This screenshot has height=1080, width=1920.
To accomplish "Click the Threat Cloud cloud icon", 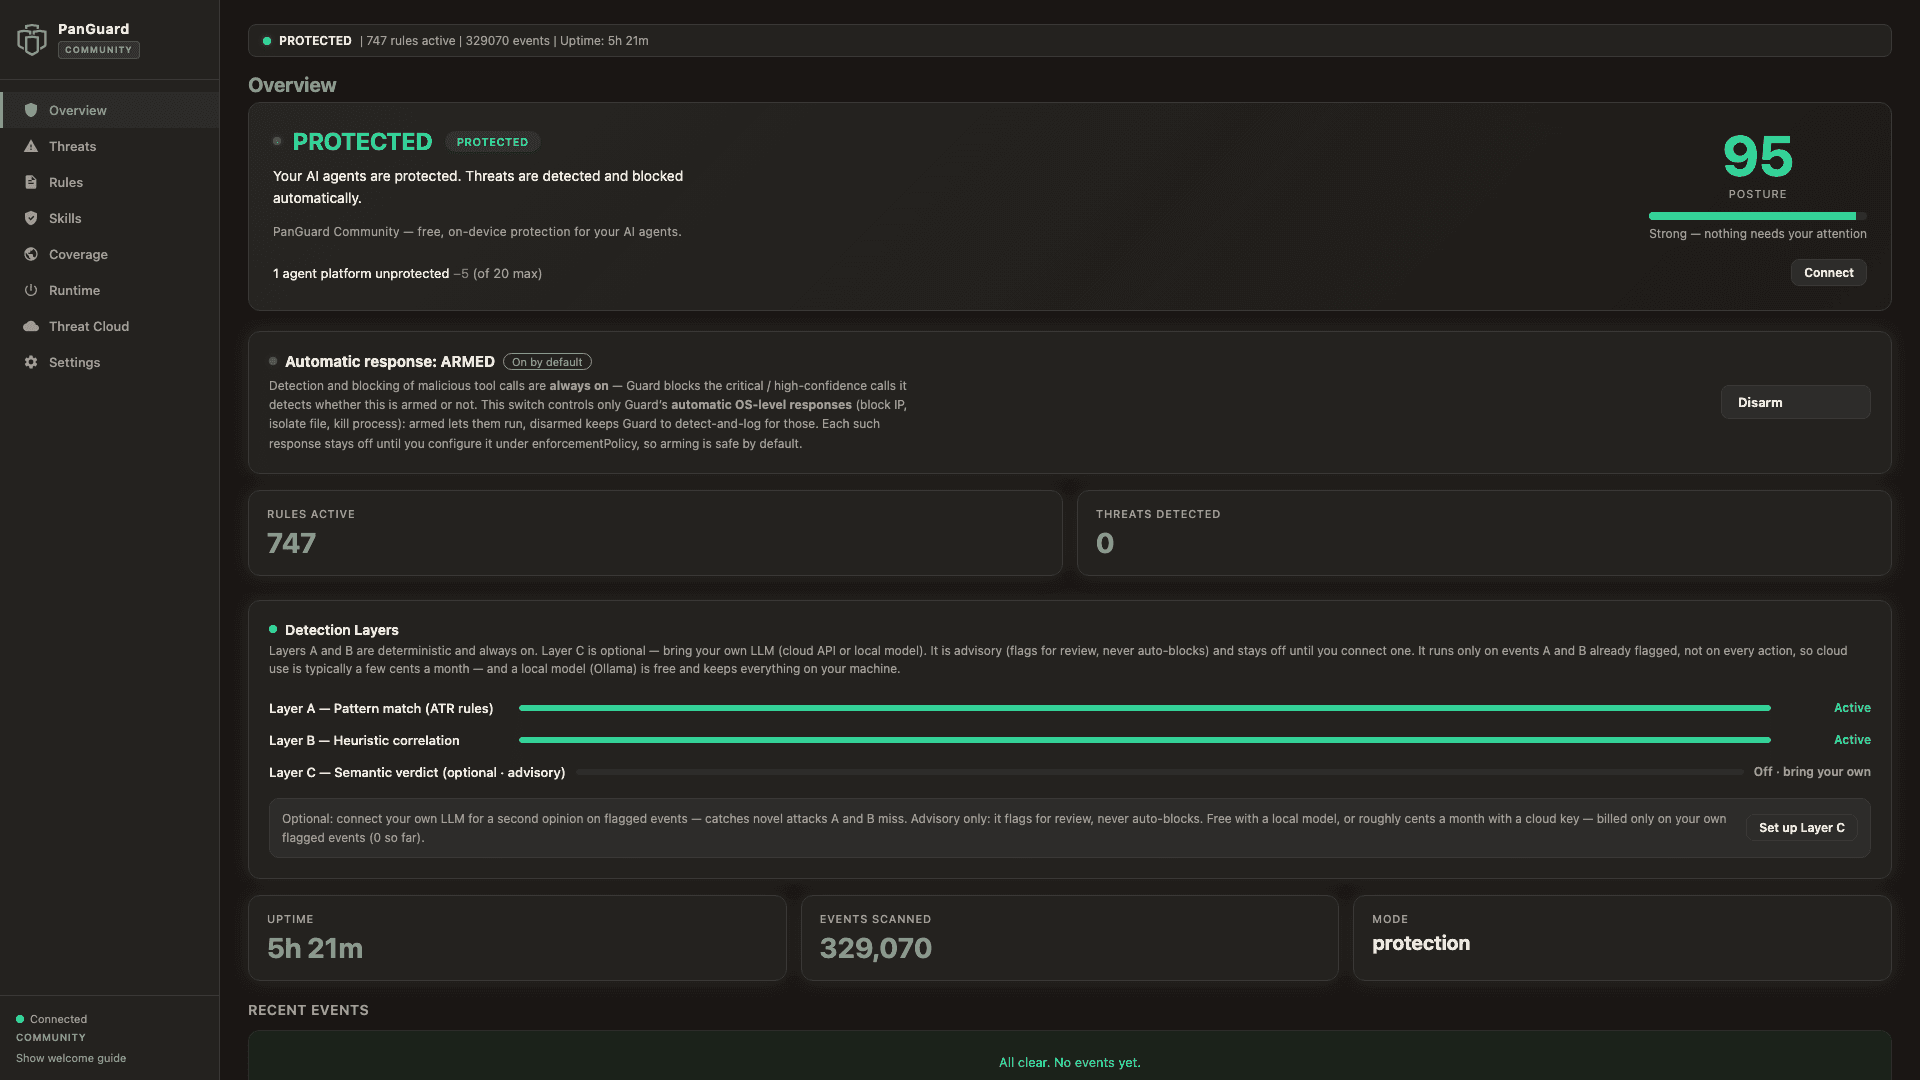I will pos(31,326).
